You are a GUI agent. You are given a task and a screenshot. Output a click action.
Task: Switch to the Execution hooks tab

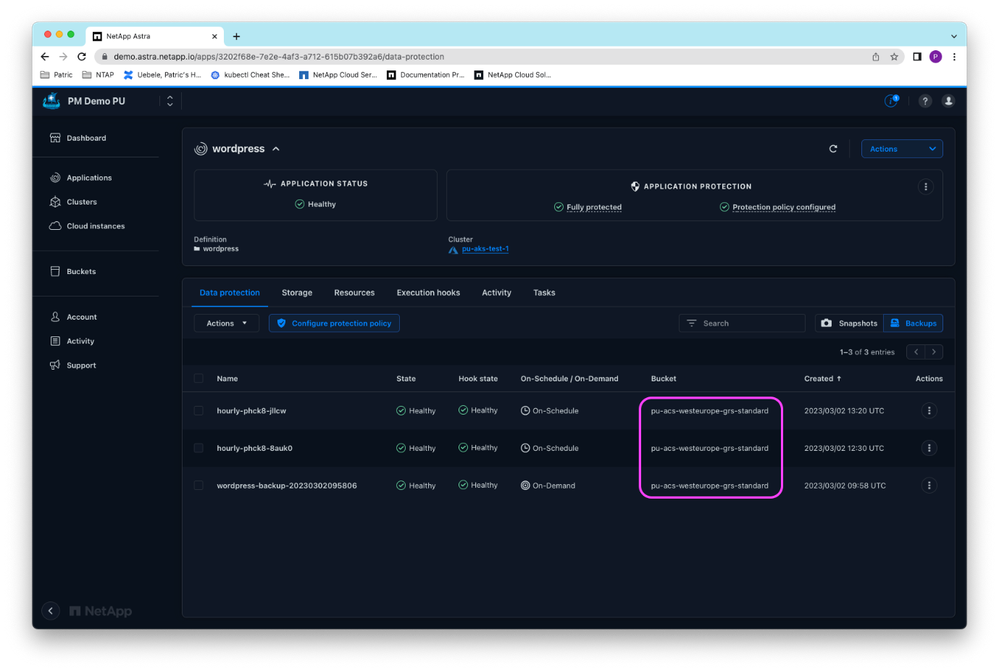click(428, 293)
